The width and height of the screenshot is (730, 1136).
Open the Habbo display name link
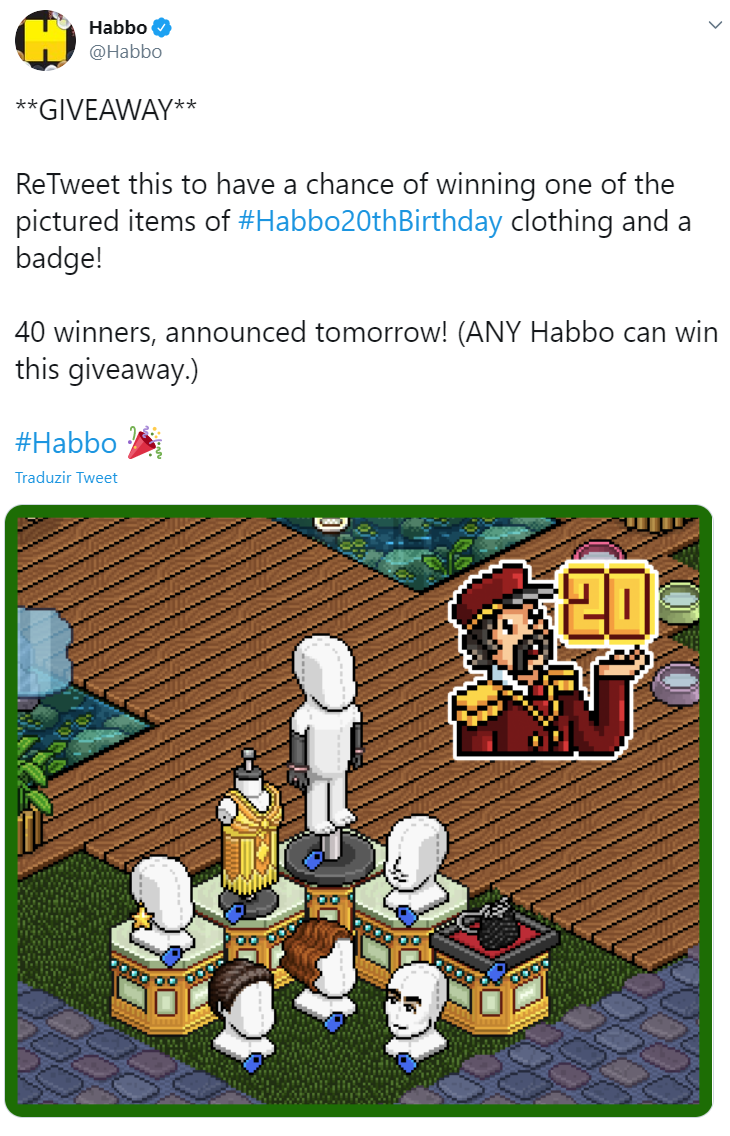click(118, 28)
